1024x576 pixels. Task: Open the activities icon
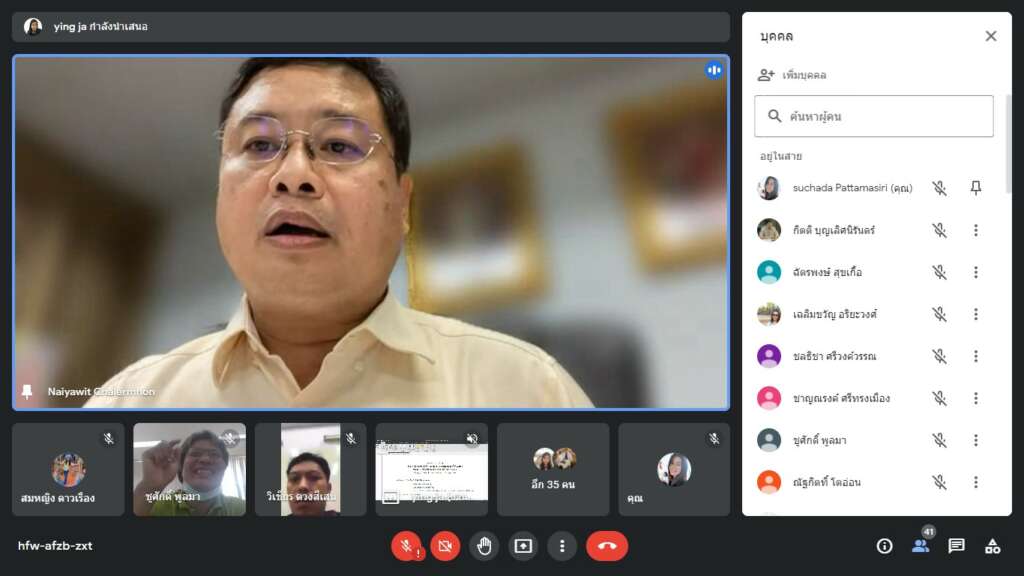[x=992, y=546]
